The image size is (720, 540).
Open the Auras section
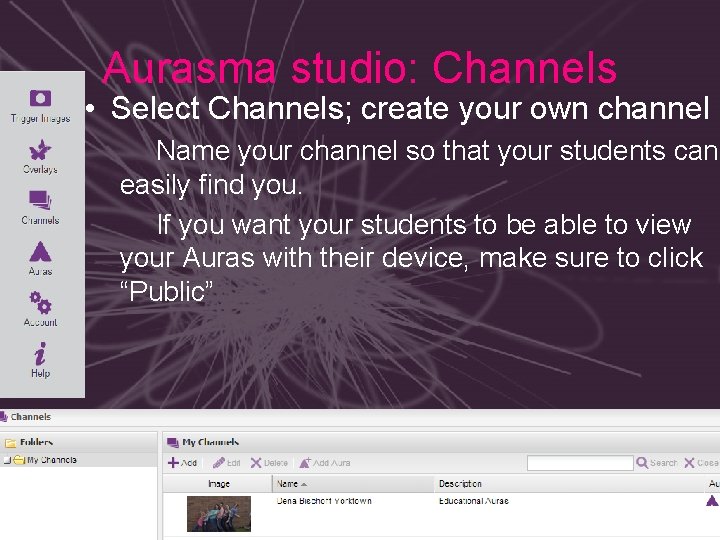[x=40, y=258]
